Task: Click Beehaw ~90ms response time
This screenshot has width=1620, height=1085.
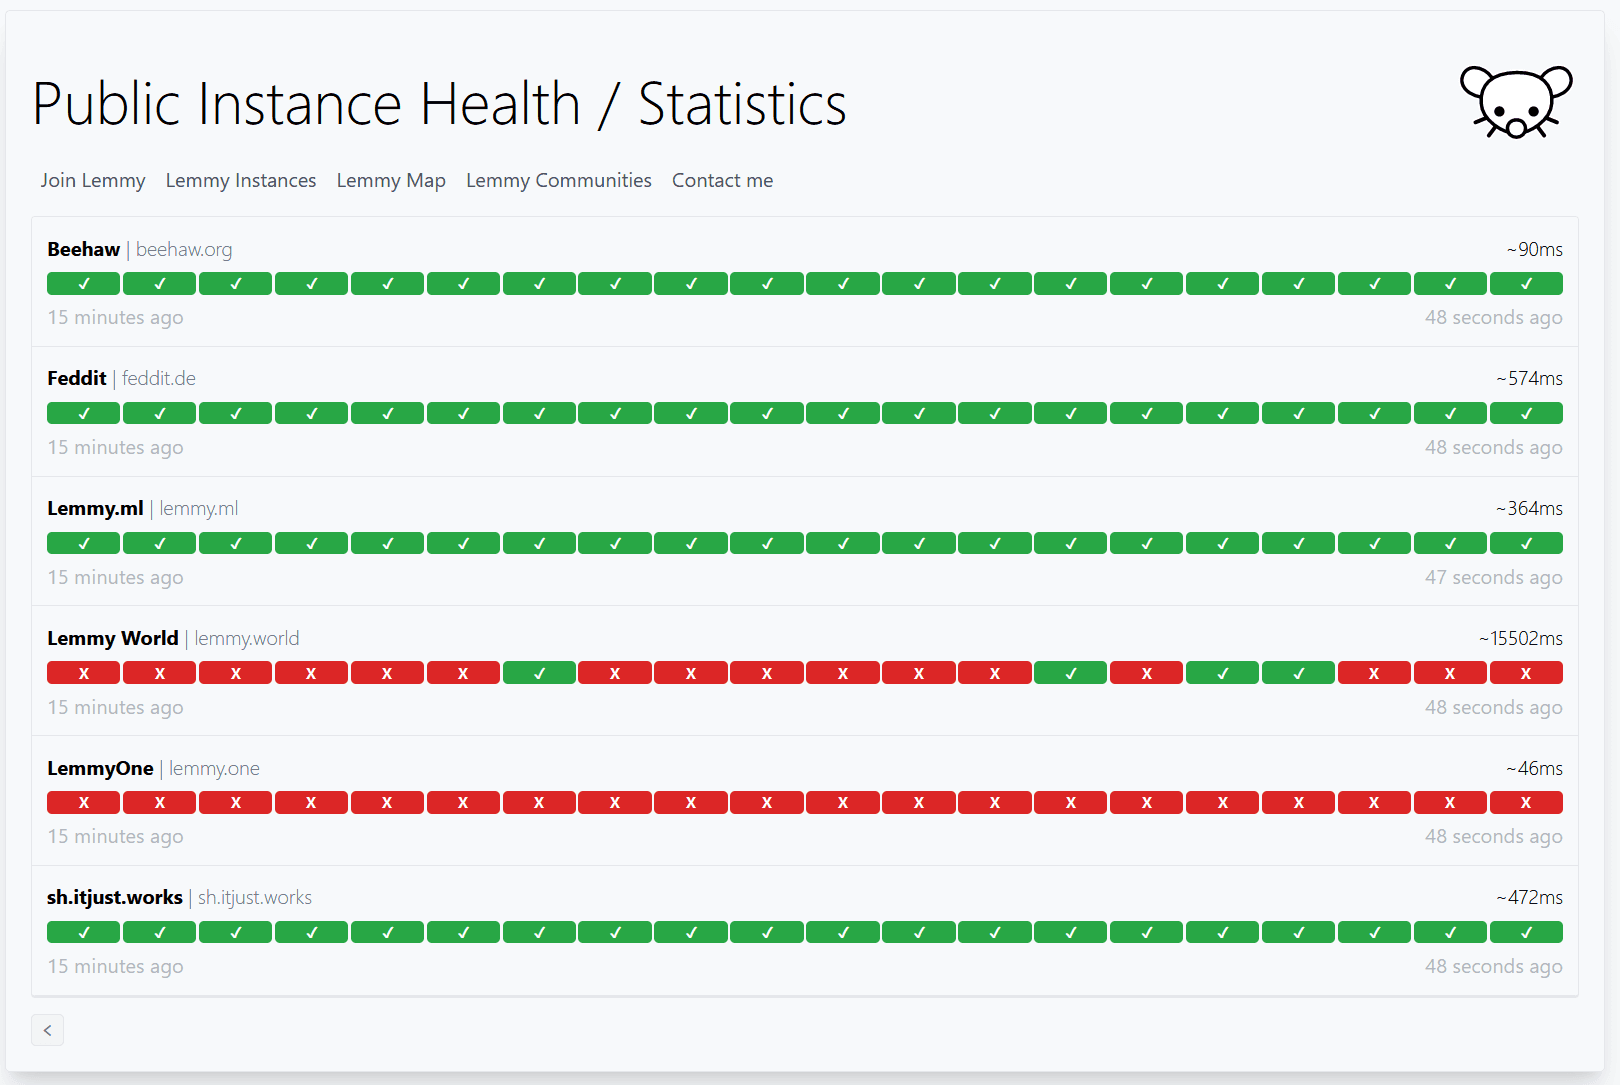Action: tap(1535, 250)
